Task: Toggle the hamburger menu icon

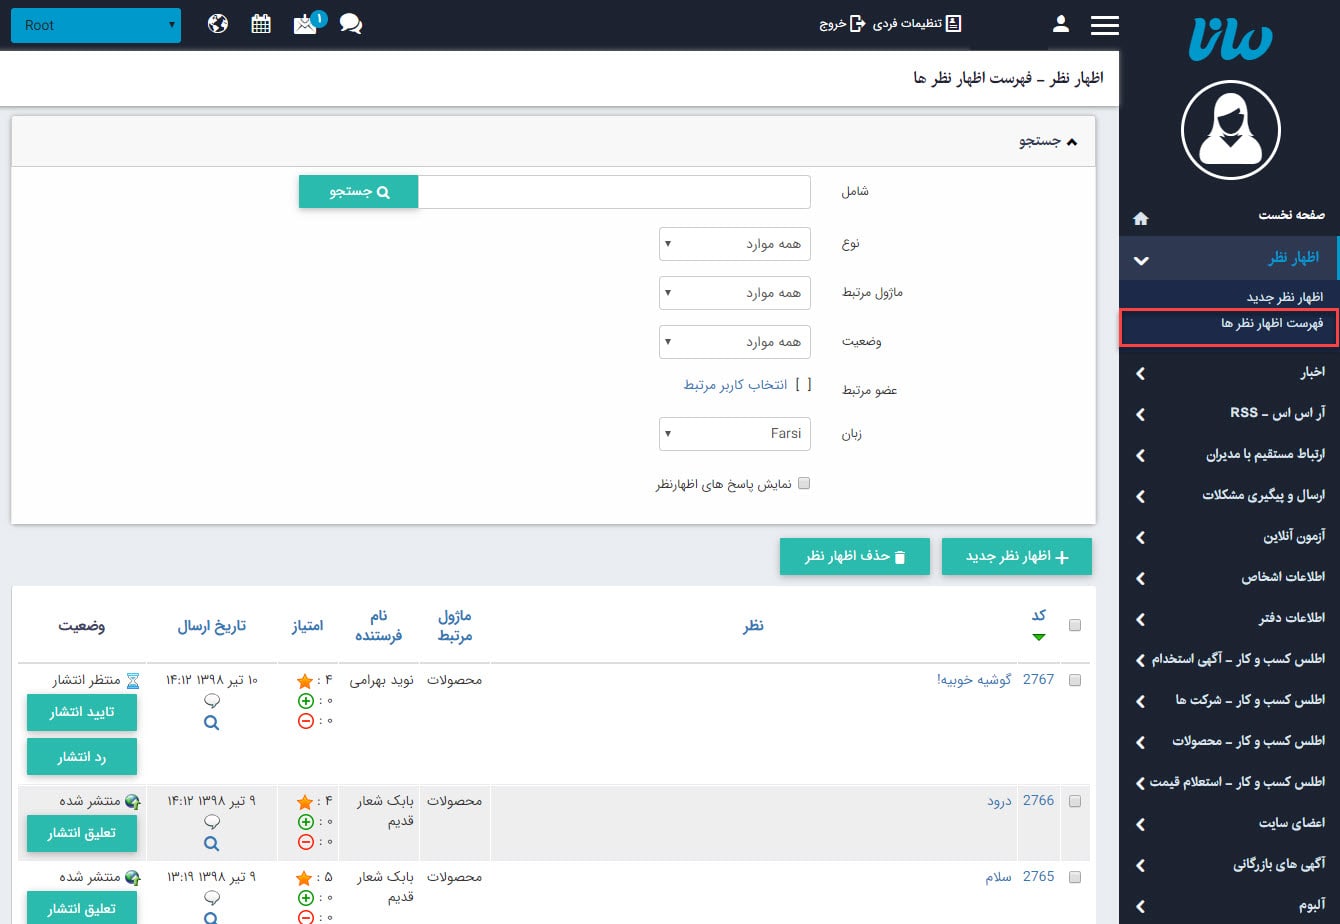Action: coord(1104,25)
